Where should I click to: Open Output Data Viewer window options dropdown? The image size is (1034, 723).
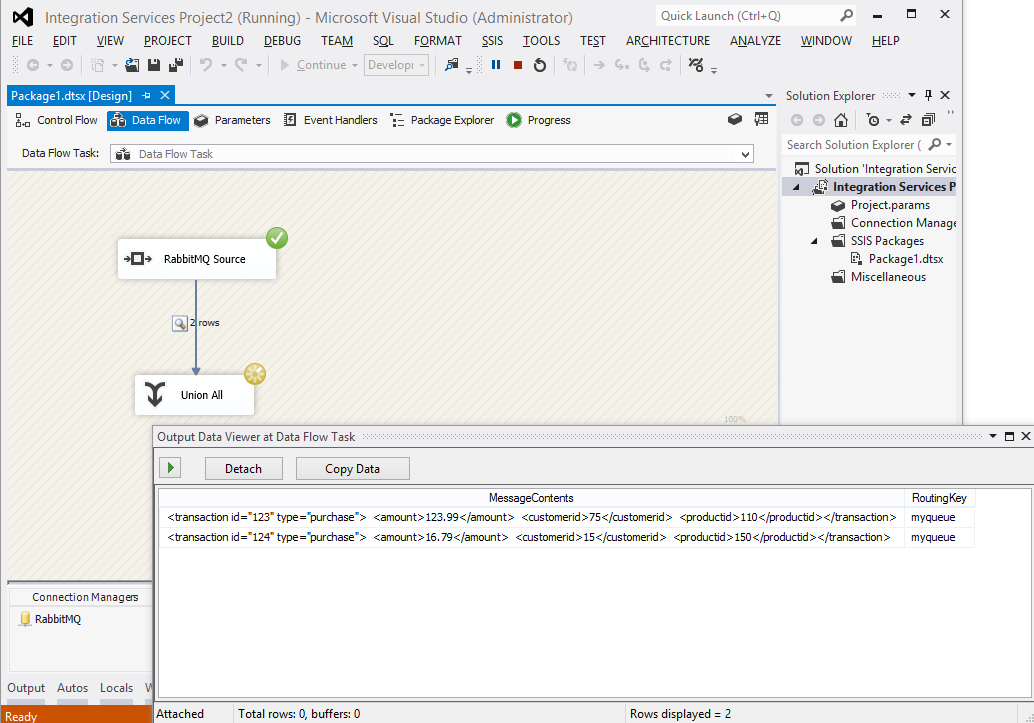coord(992,436)
